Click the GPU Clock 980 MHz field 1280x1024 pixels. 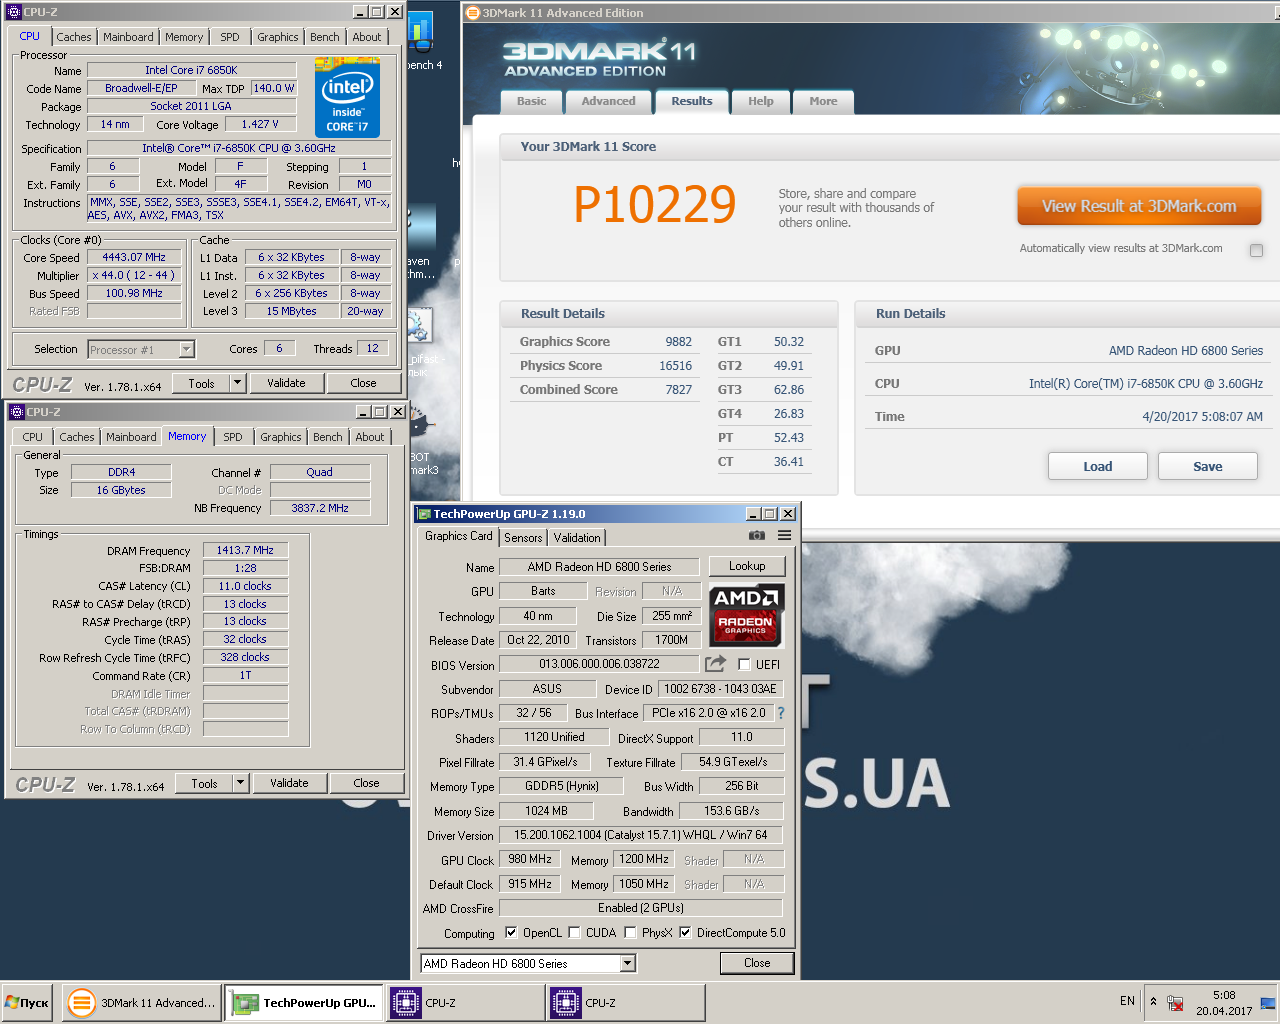530,859
